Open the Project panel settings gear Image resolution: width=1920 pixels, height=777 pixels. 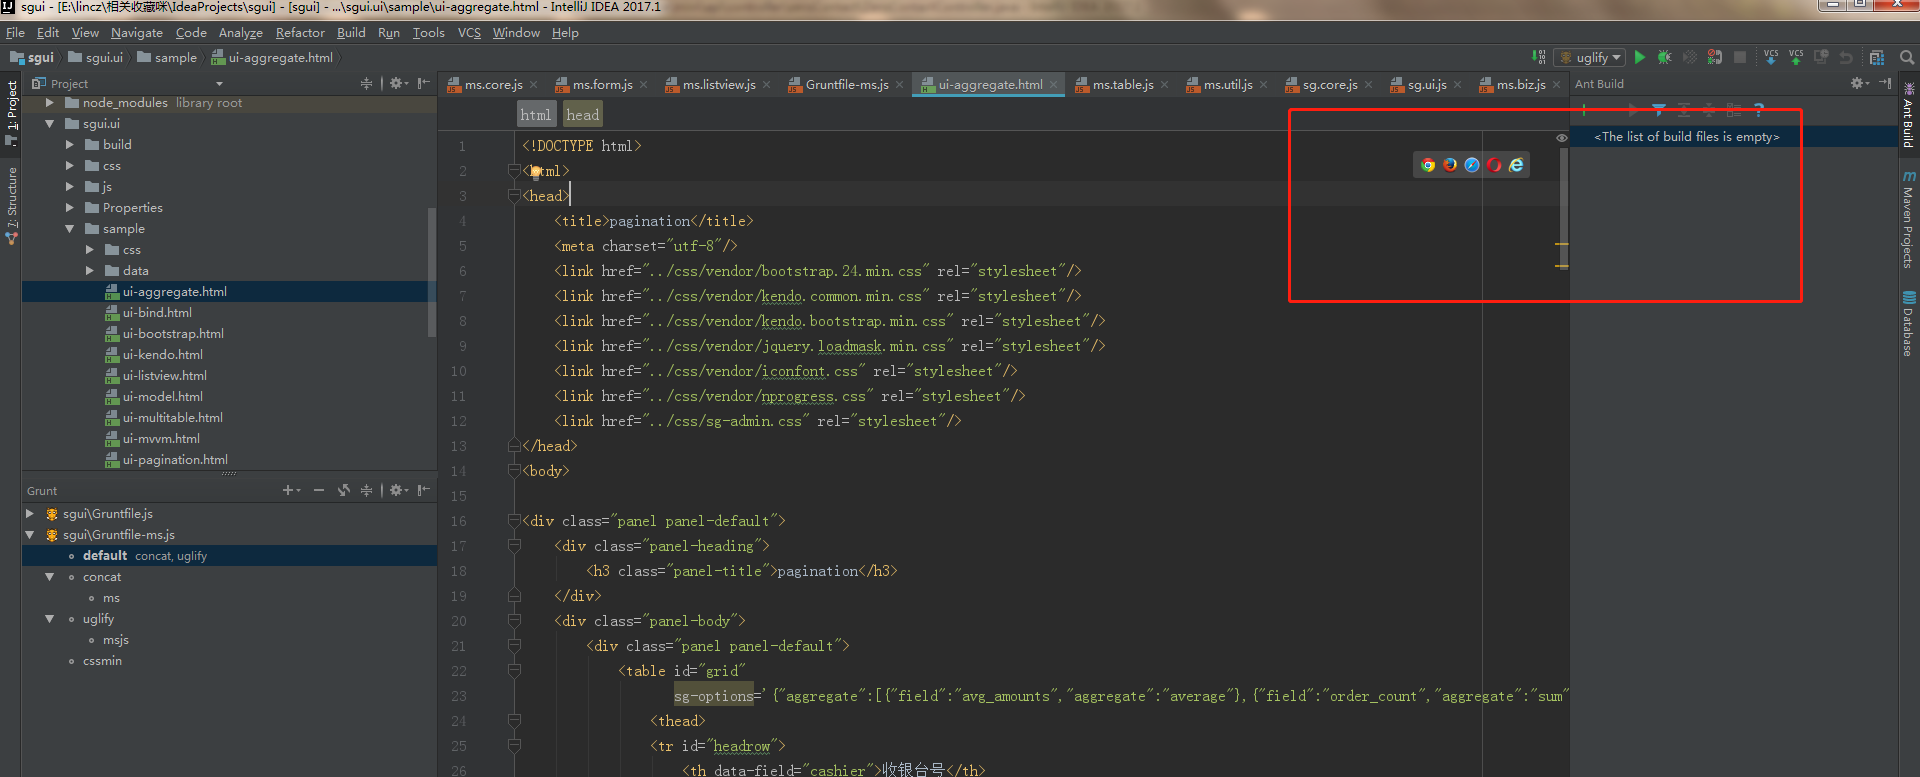pos(398,83)
